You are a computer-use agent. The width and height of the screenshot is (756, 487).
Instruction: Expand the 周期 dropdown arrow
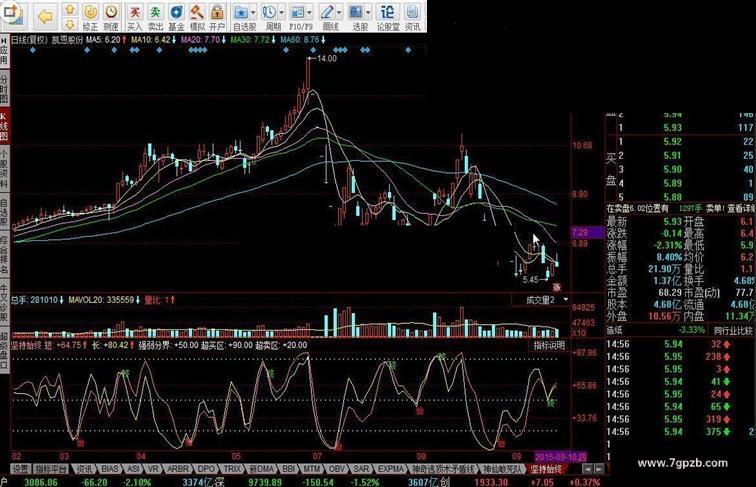[x=282, y=12]
